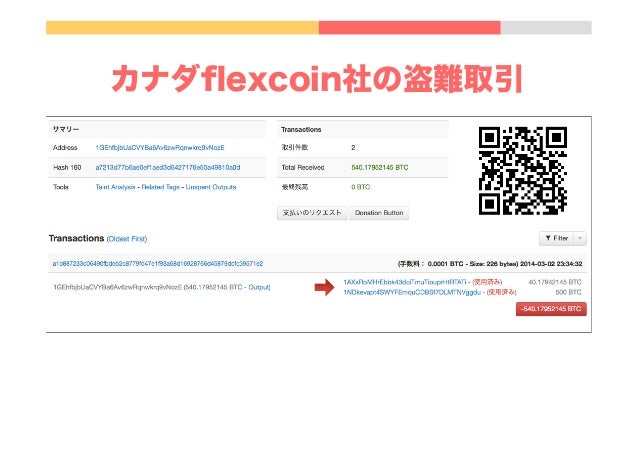Click the QR code image
638x451 pixels.
click(x=523, y=171)
